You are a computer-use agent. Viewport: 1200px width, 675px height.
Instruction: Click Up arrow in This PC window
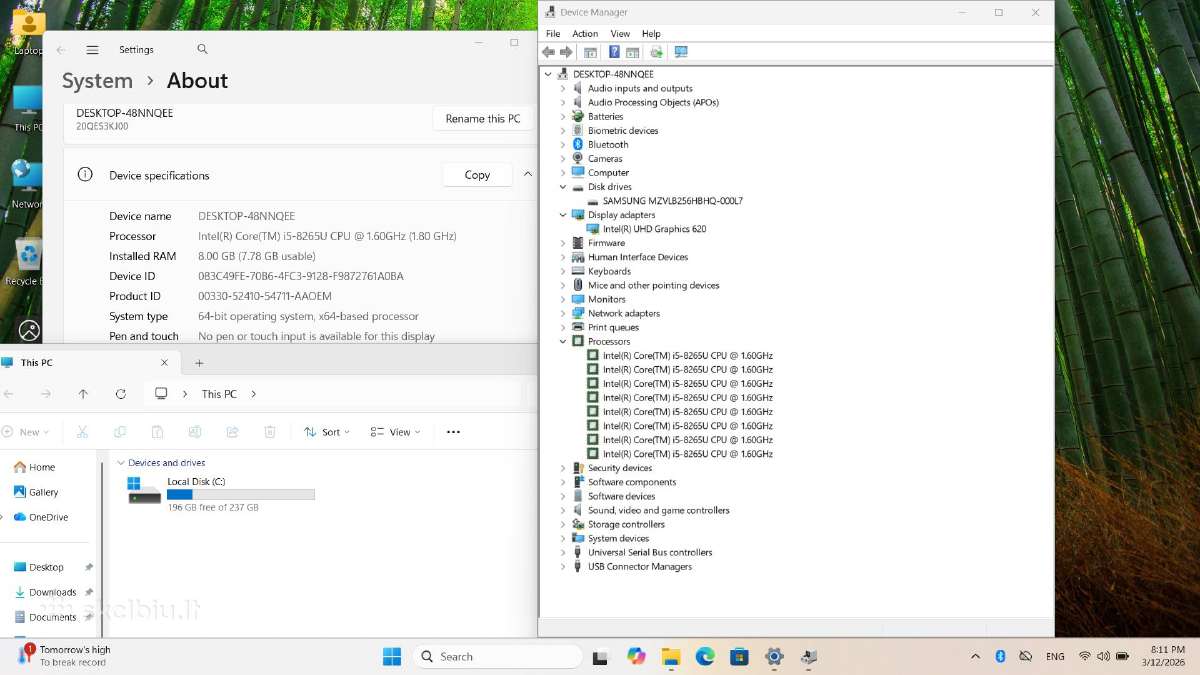point(83,394)
